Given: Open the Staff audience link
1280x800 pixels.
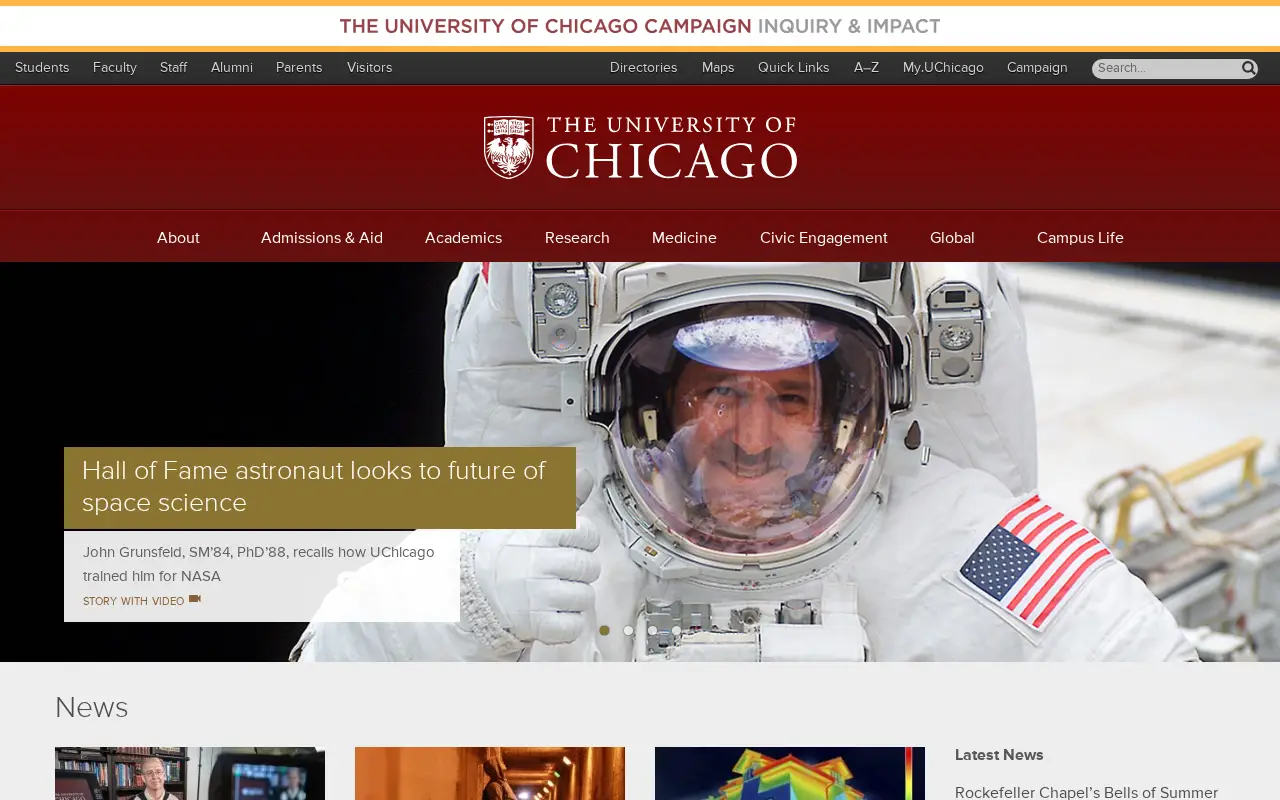Looking at the screenshot, I should tap(174, 67).
